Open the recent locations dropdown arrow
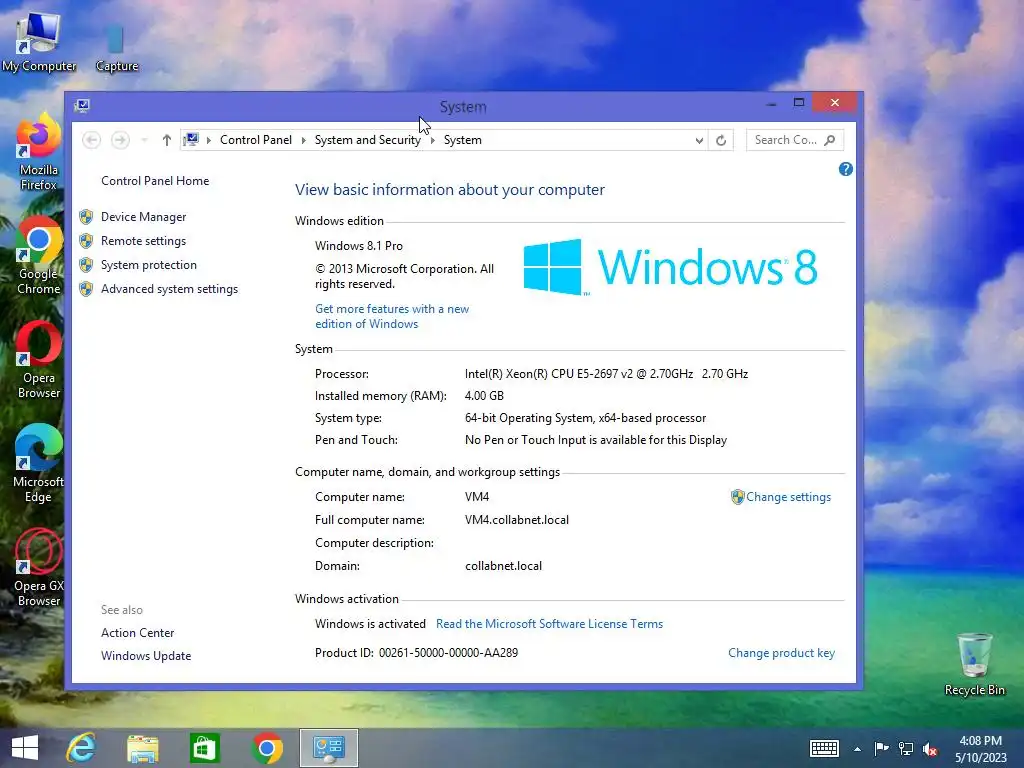Screen dimensions: 1024x768 pos(144,140)
